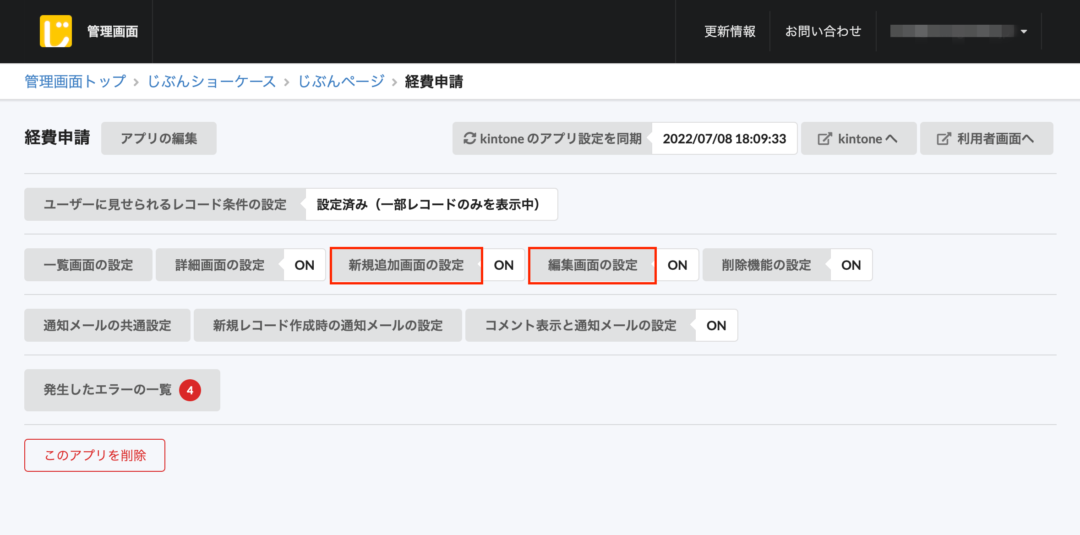
Task: Click the sync icon for kintone app settings
Action: (470, 139)
